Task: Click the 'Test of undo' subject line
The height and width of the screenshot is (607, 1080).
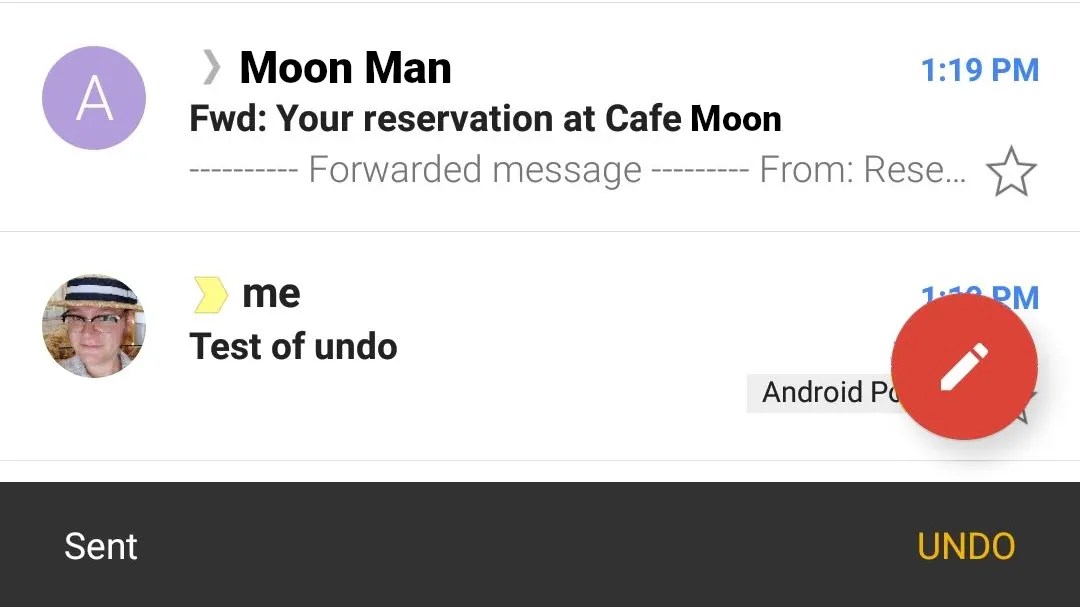Action: (x=293, y=345)
